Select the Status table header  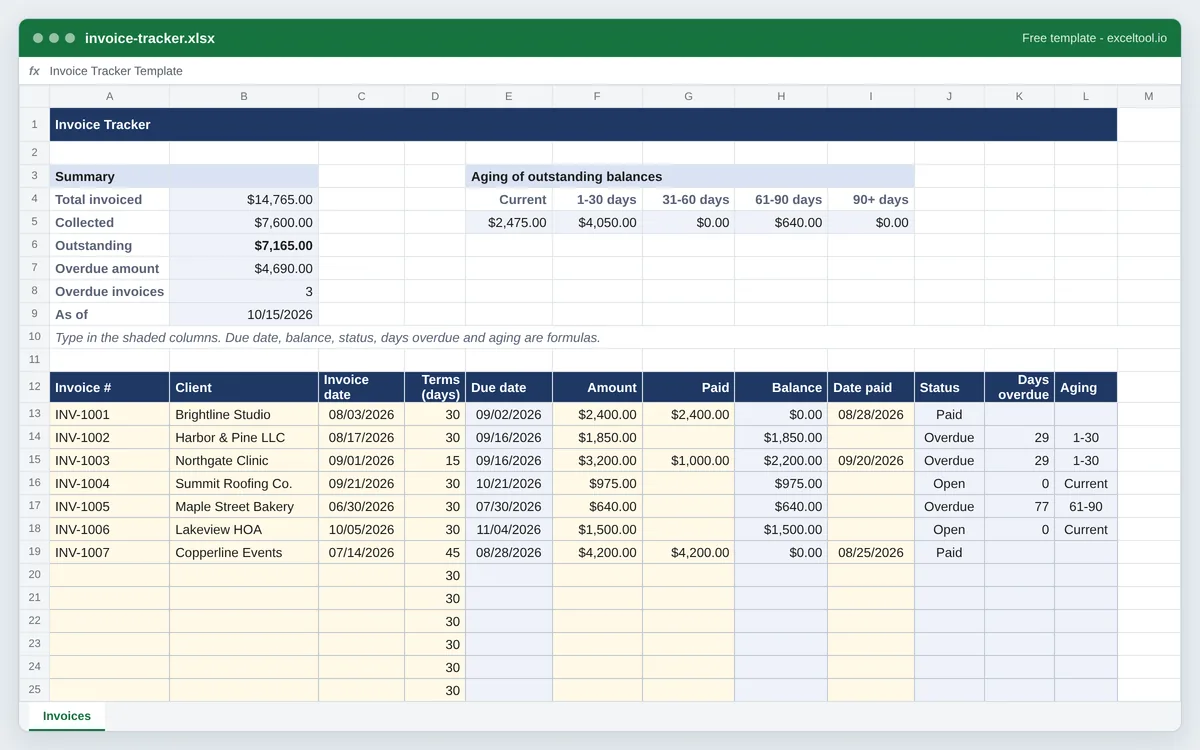(x=949, y=387)
